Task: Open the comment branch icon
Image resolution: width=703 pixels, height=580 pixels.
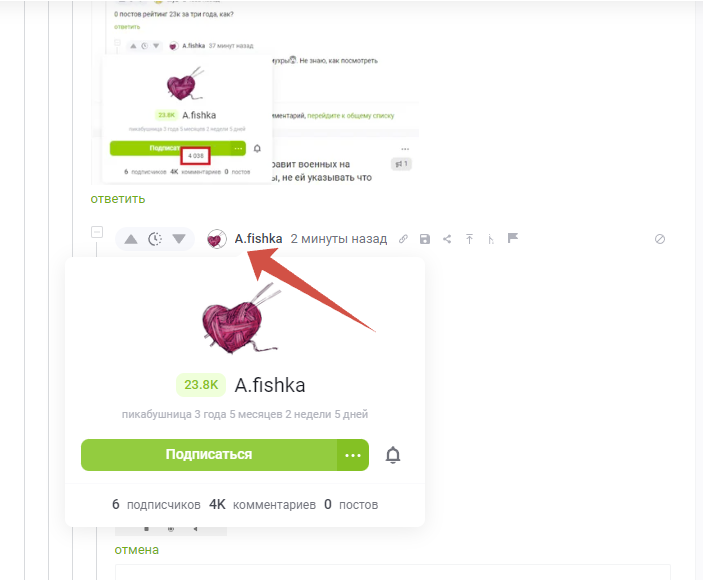Action: pos(491,239)
